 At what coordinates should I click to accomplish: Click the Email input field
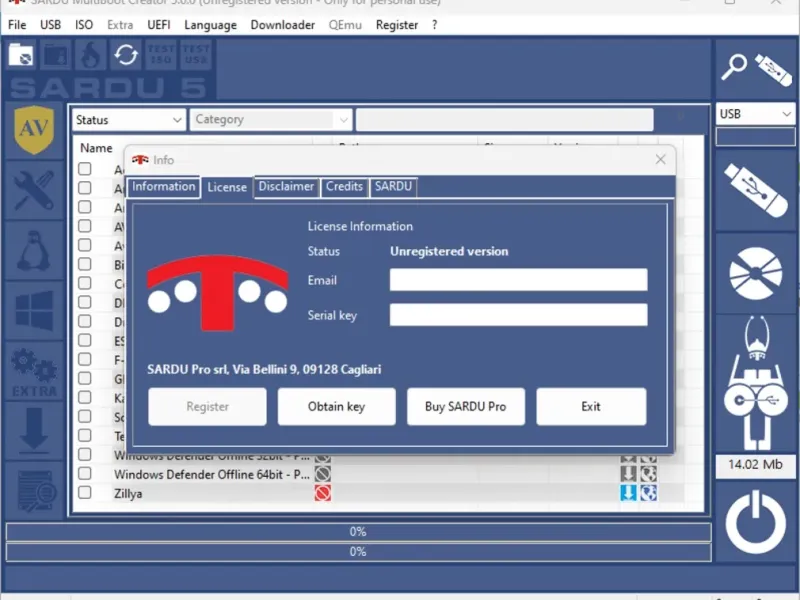tap(518, 280)
